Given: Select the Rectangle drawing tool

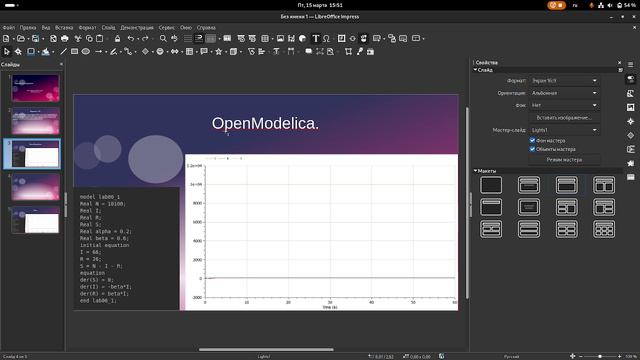Looking at the screenshot, I should (74, 51).
